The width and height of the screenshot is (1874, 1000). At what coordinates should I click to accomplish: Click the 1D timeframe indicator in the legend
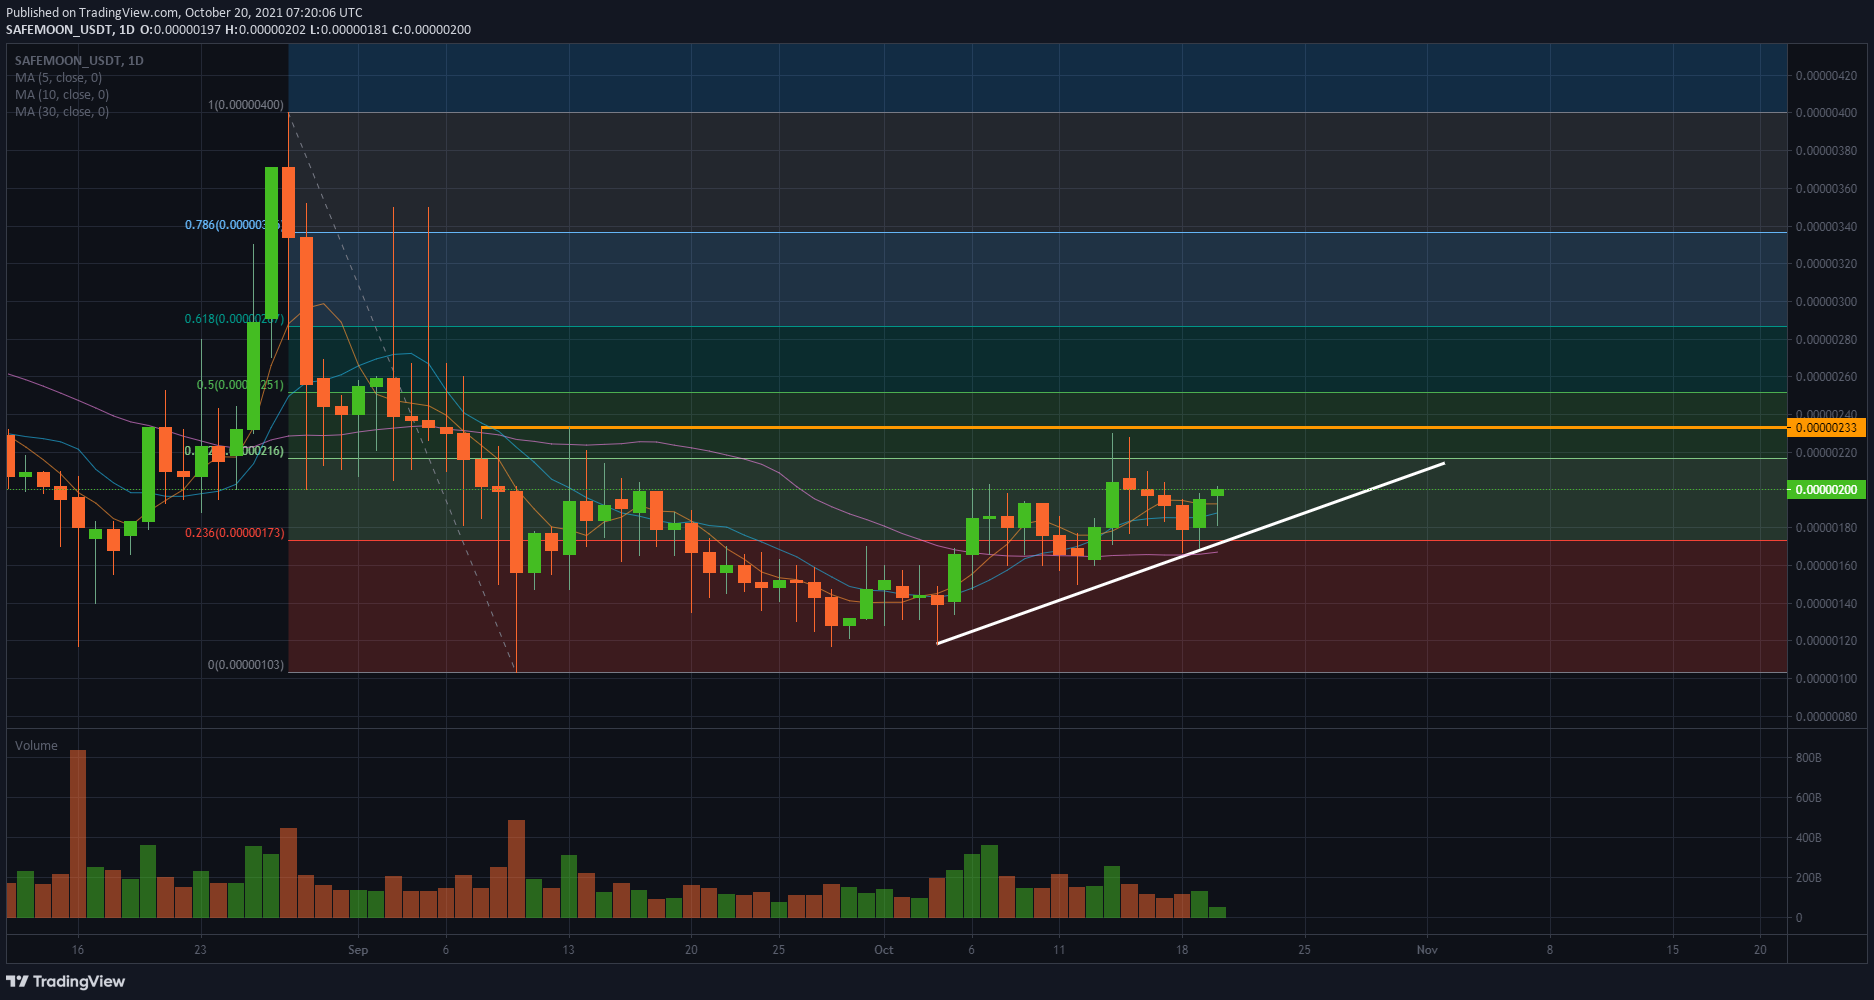(x=135, y=60)
